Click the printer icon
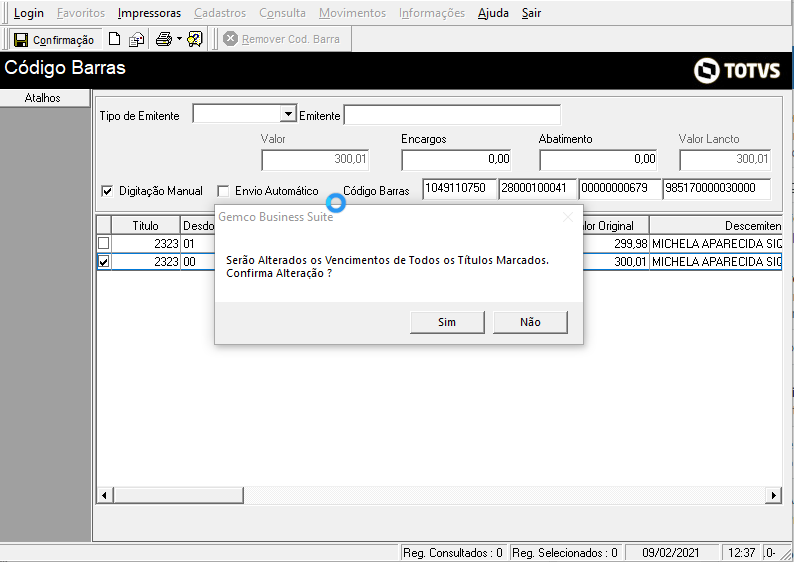The height and width of the screenshot is (562, 794). [x=164, y=39]
